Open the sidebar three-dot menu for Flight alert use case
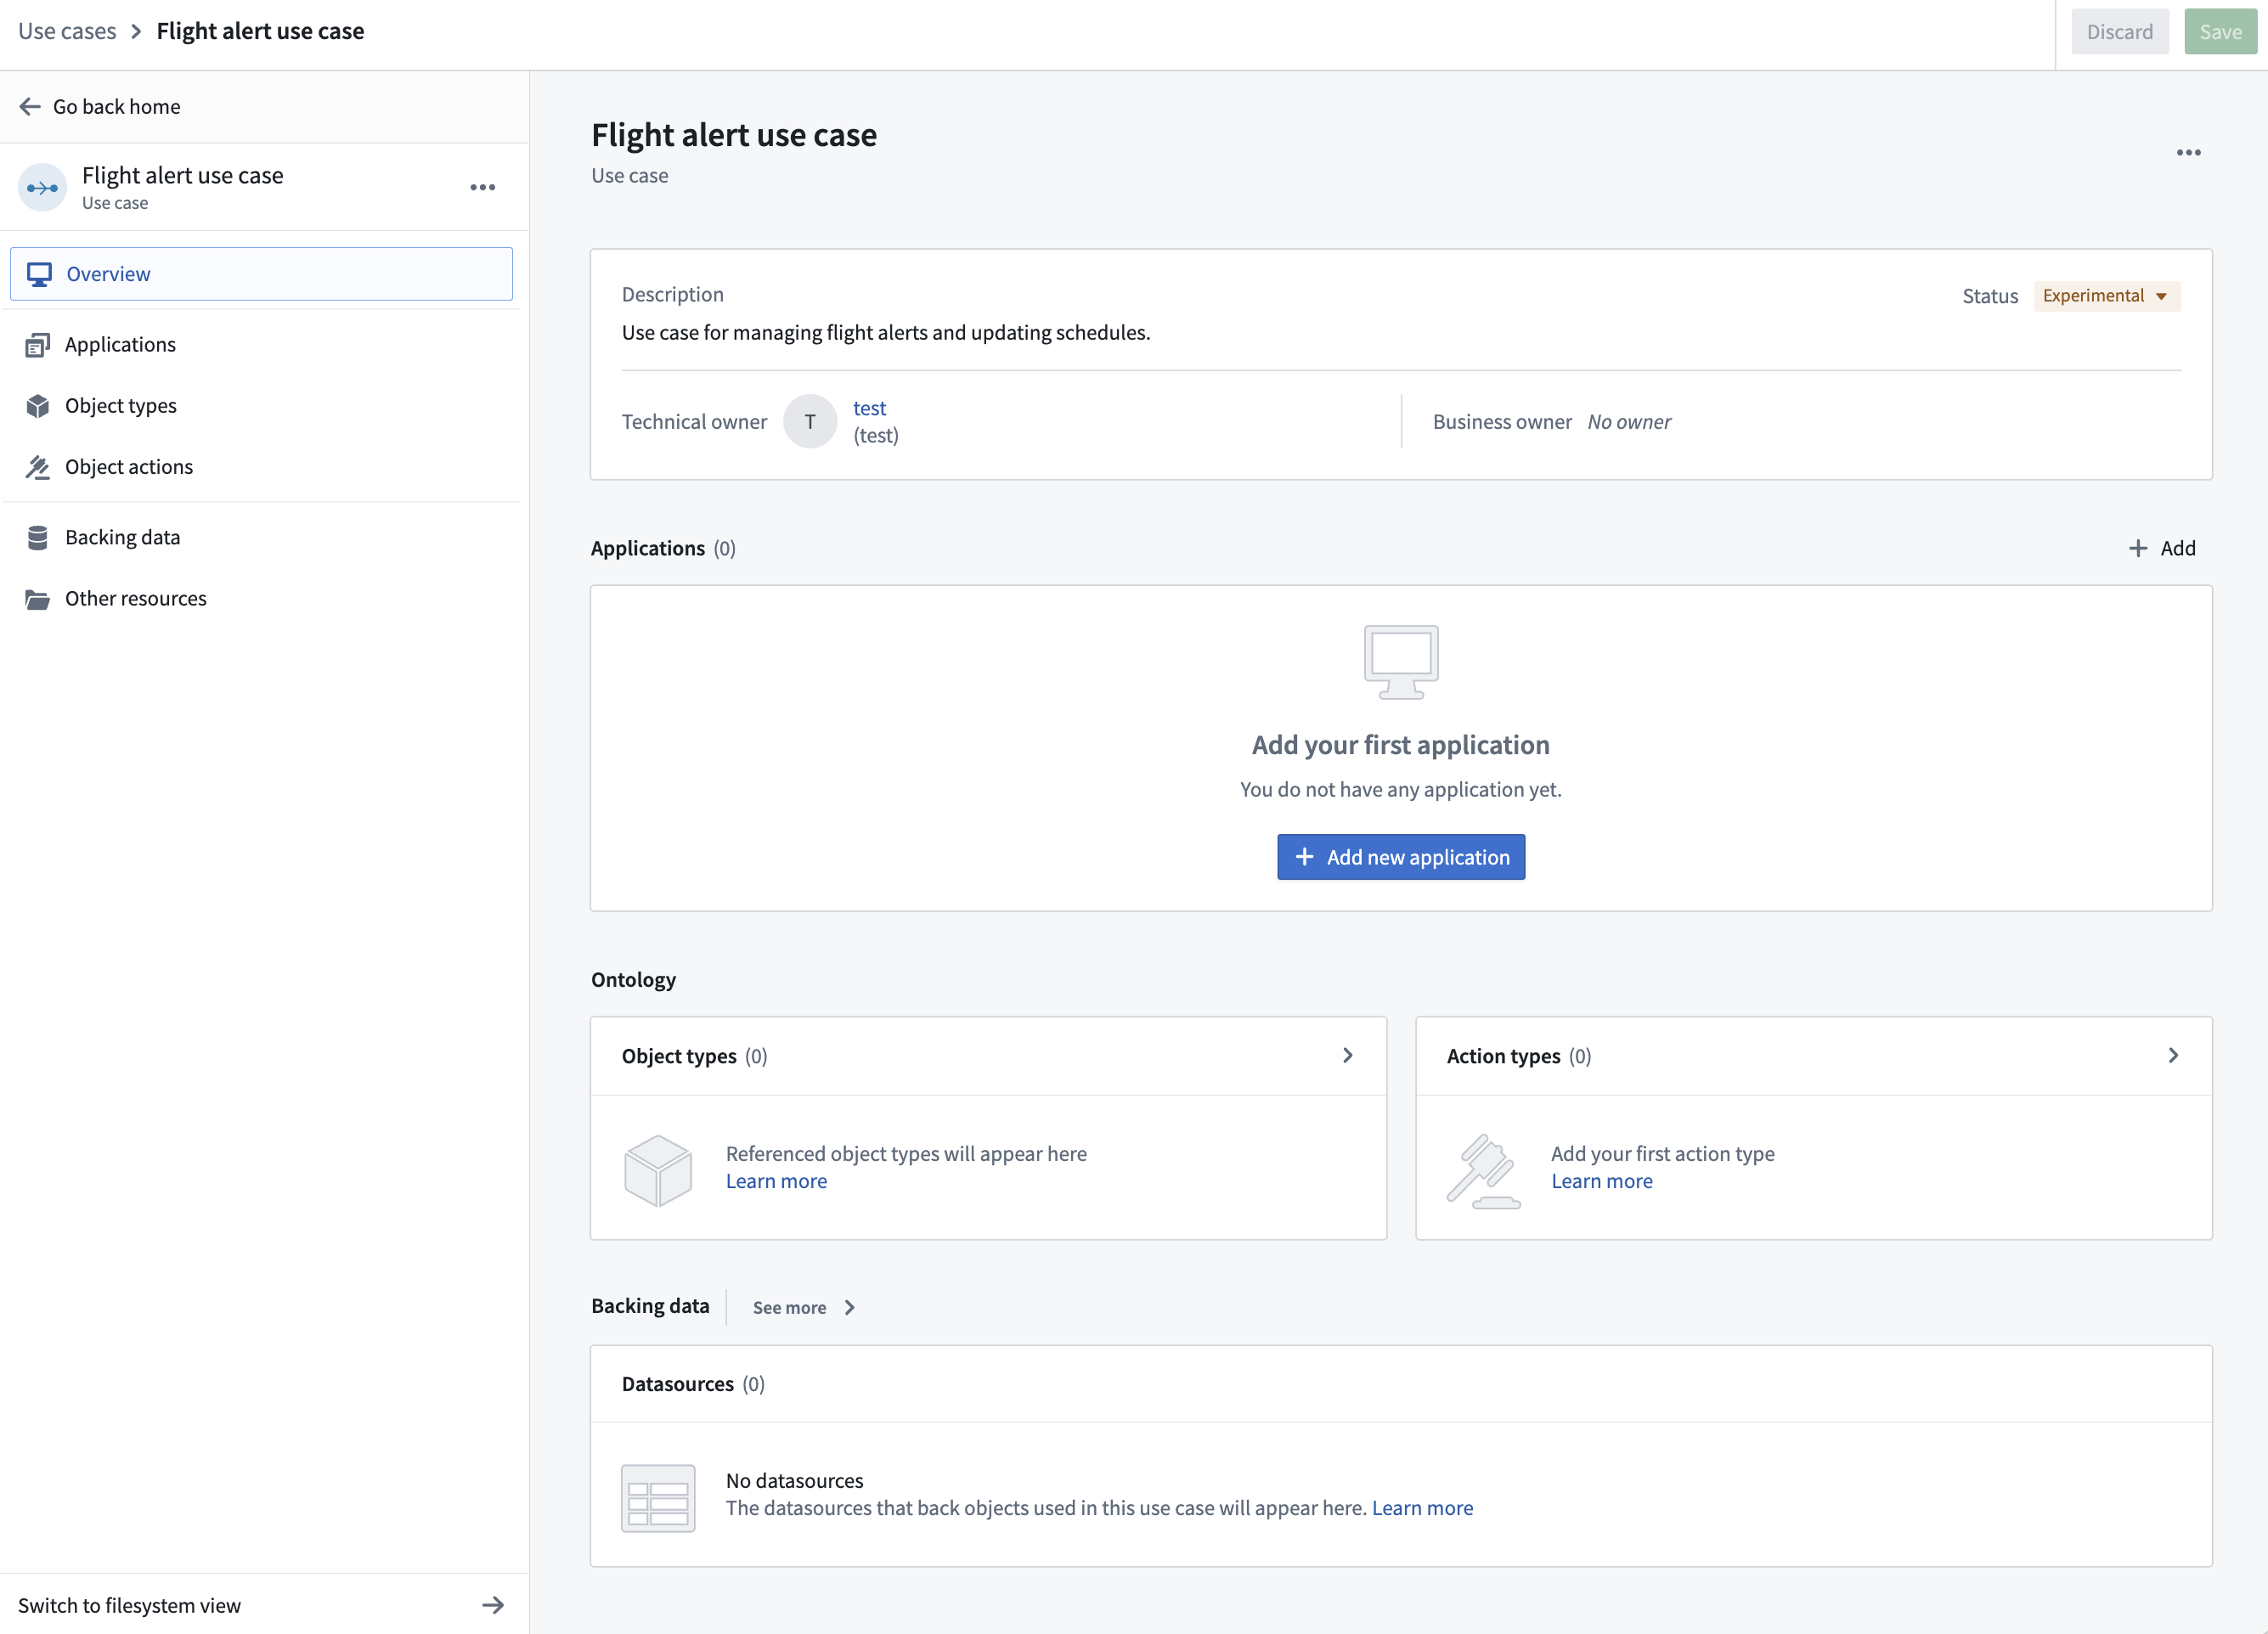The image size is (2268, 1634). (483, 187)
